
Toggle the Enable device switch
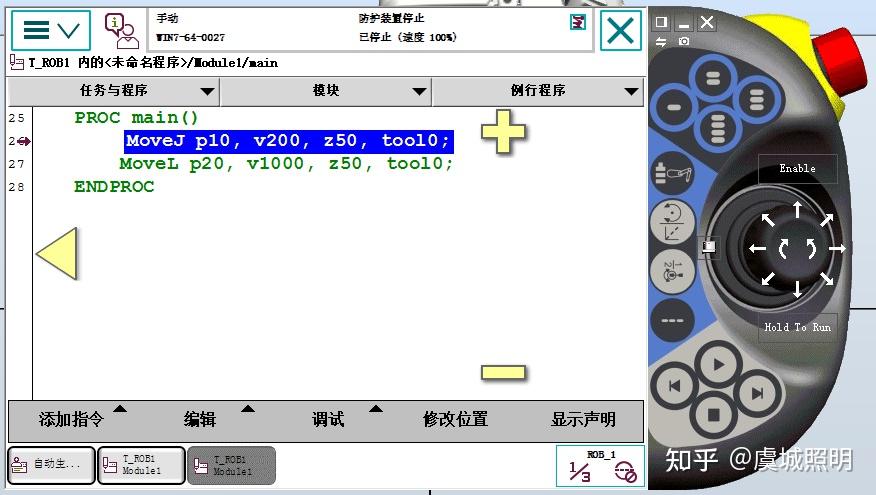coord(797,168)
